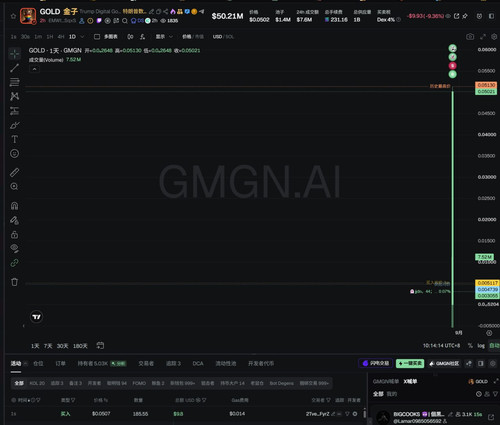
Task: Open 类型 column filter funnel
Action: click(x=73, y=400)
